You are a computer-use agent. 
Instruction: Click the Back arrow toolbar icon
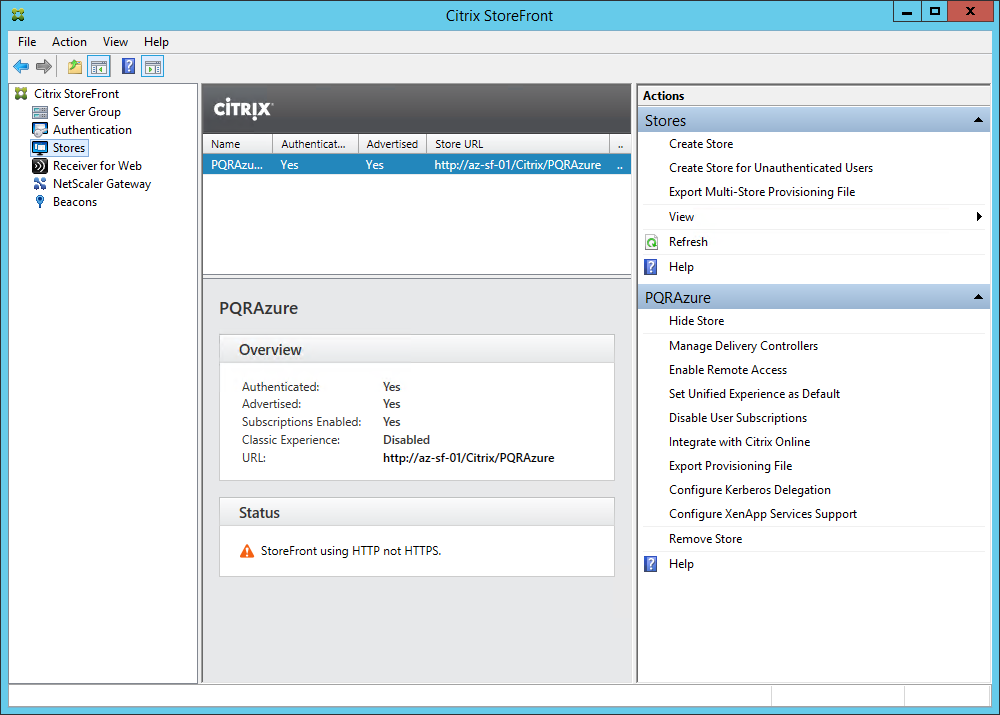[21, 66]
